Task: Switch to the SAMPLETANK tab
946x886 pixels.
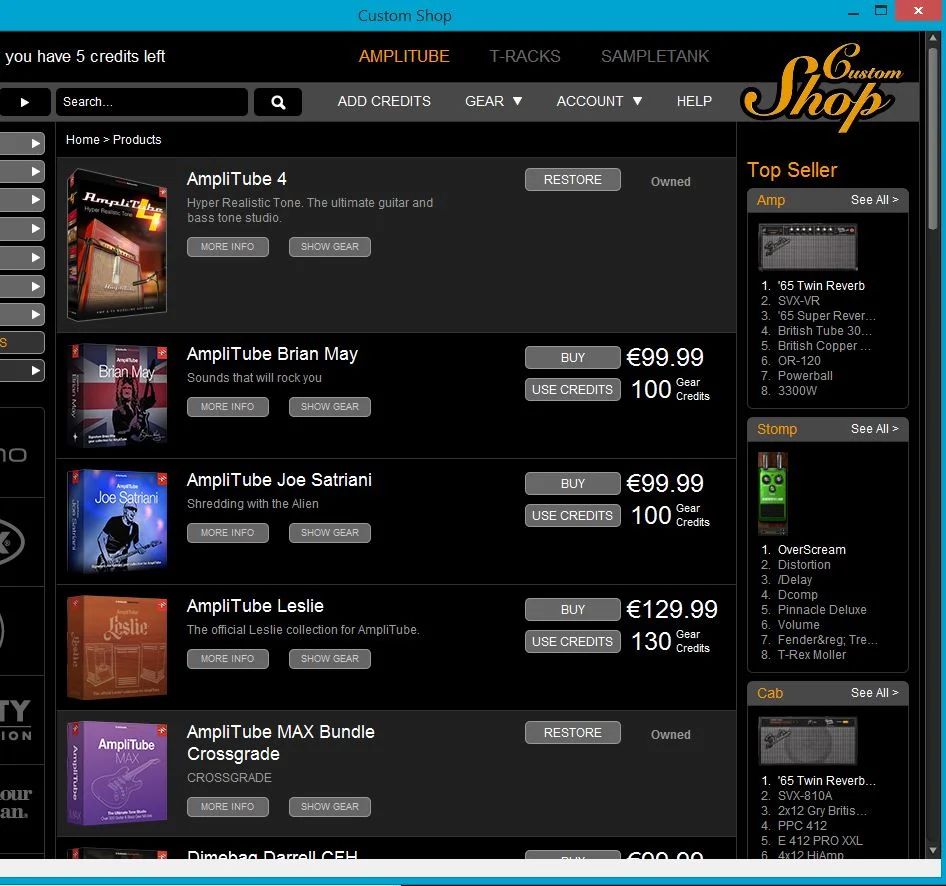Action: (655, 56)
